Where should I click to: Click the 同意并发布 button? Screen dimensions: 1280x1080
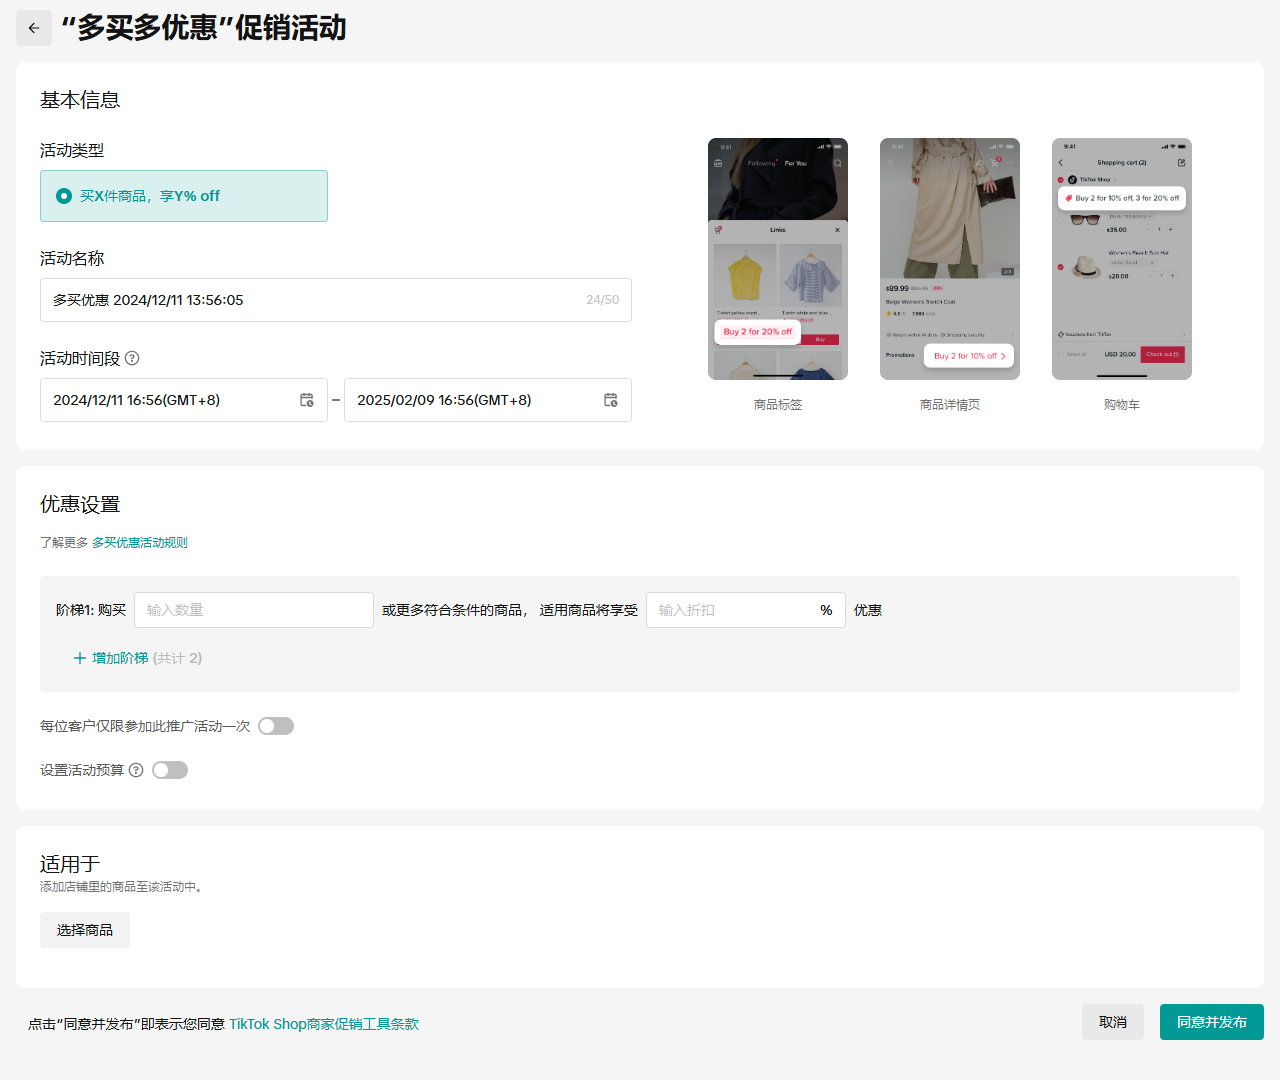[1211, 1022]
